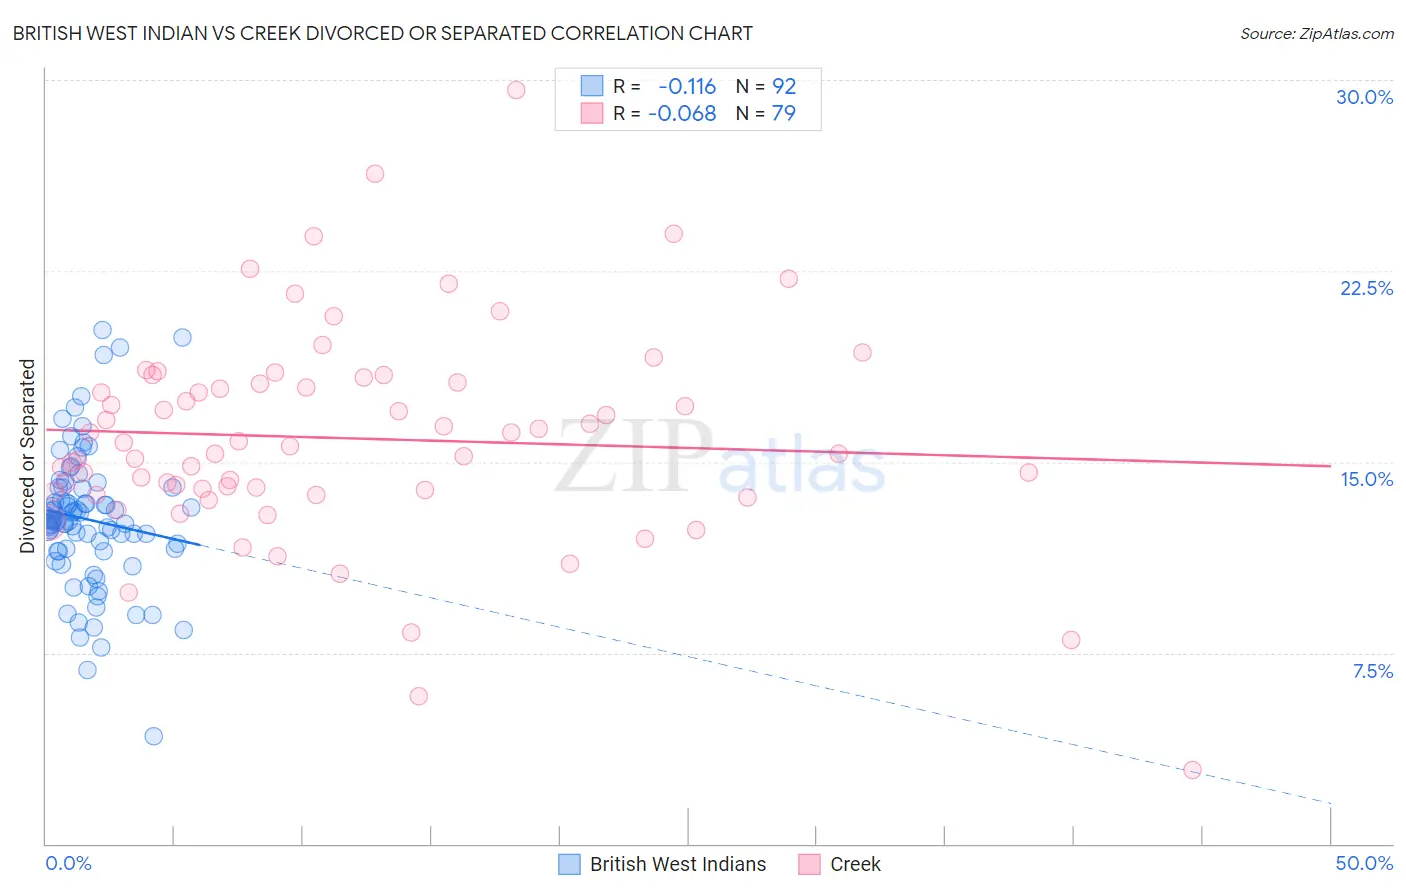Image resolution: width=1406 pixels, height=892 pixels.
Task: Click the 50.0% x-axis label
Action: tap(1364, 863)
